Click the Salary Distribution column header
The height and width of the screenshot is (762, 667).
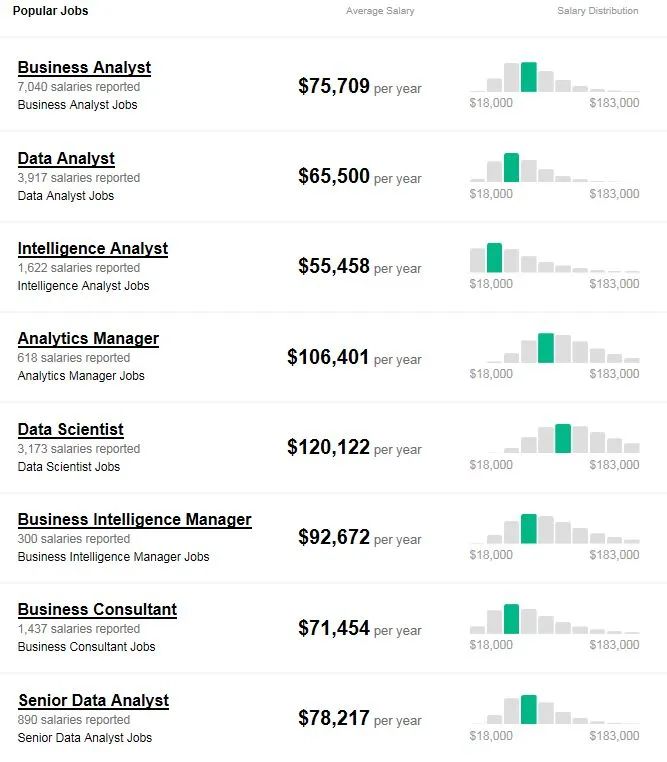597,11
